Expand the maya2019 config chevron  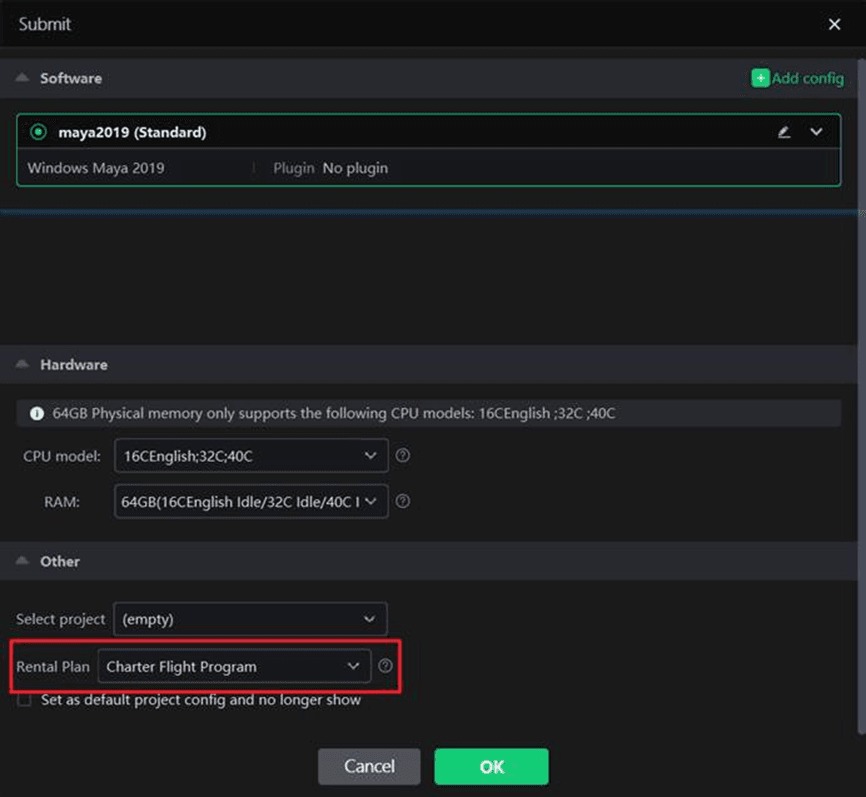pos(816,132)
